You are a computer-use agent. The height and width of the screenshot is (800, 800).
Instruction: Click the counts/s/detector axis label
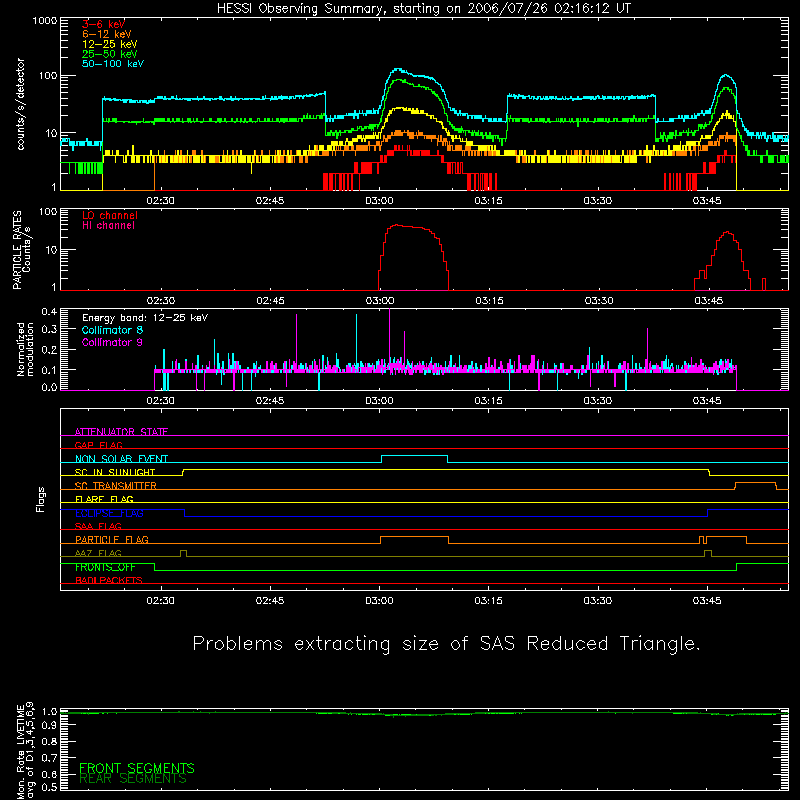click(x=20, y=104)
